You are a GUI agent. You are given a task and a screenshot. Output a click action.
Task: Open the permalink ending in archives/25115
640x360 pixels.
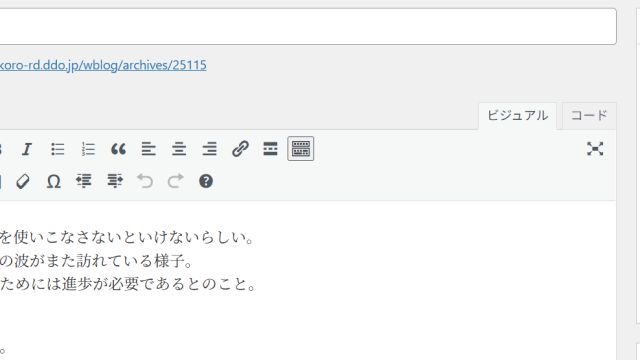(103, 65)
